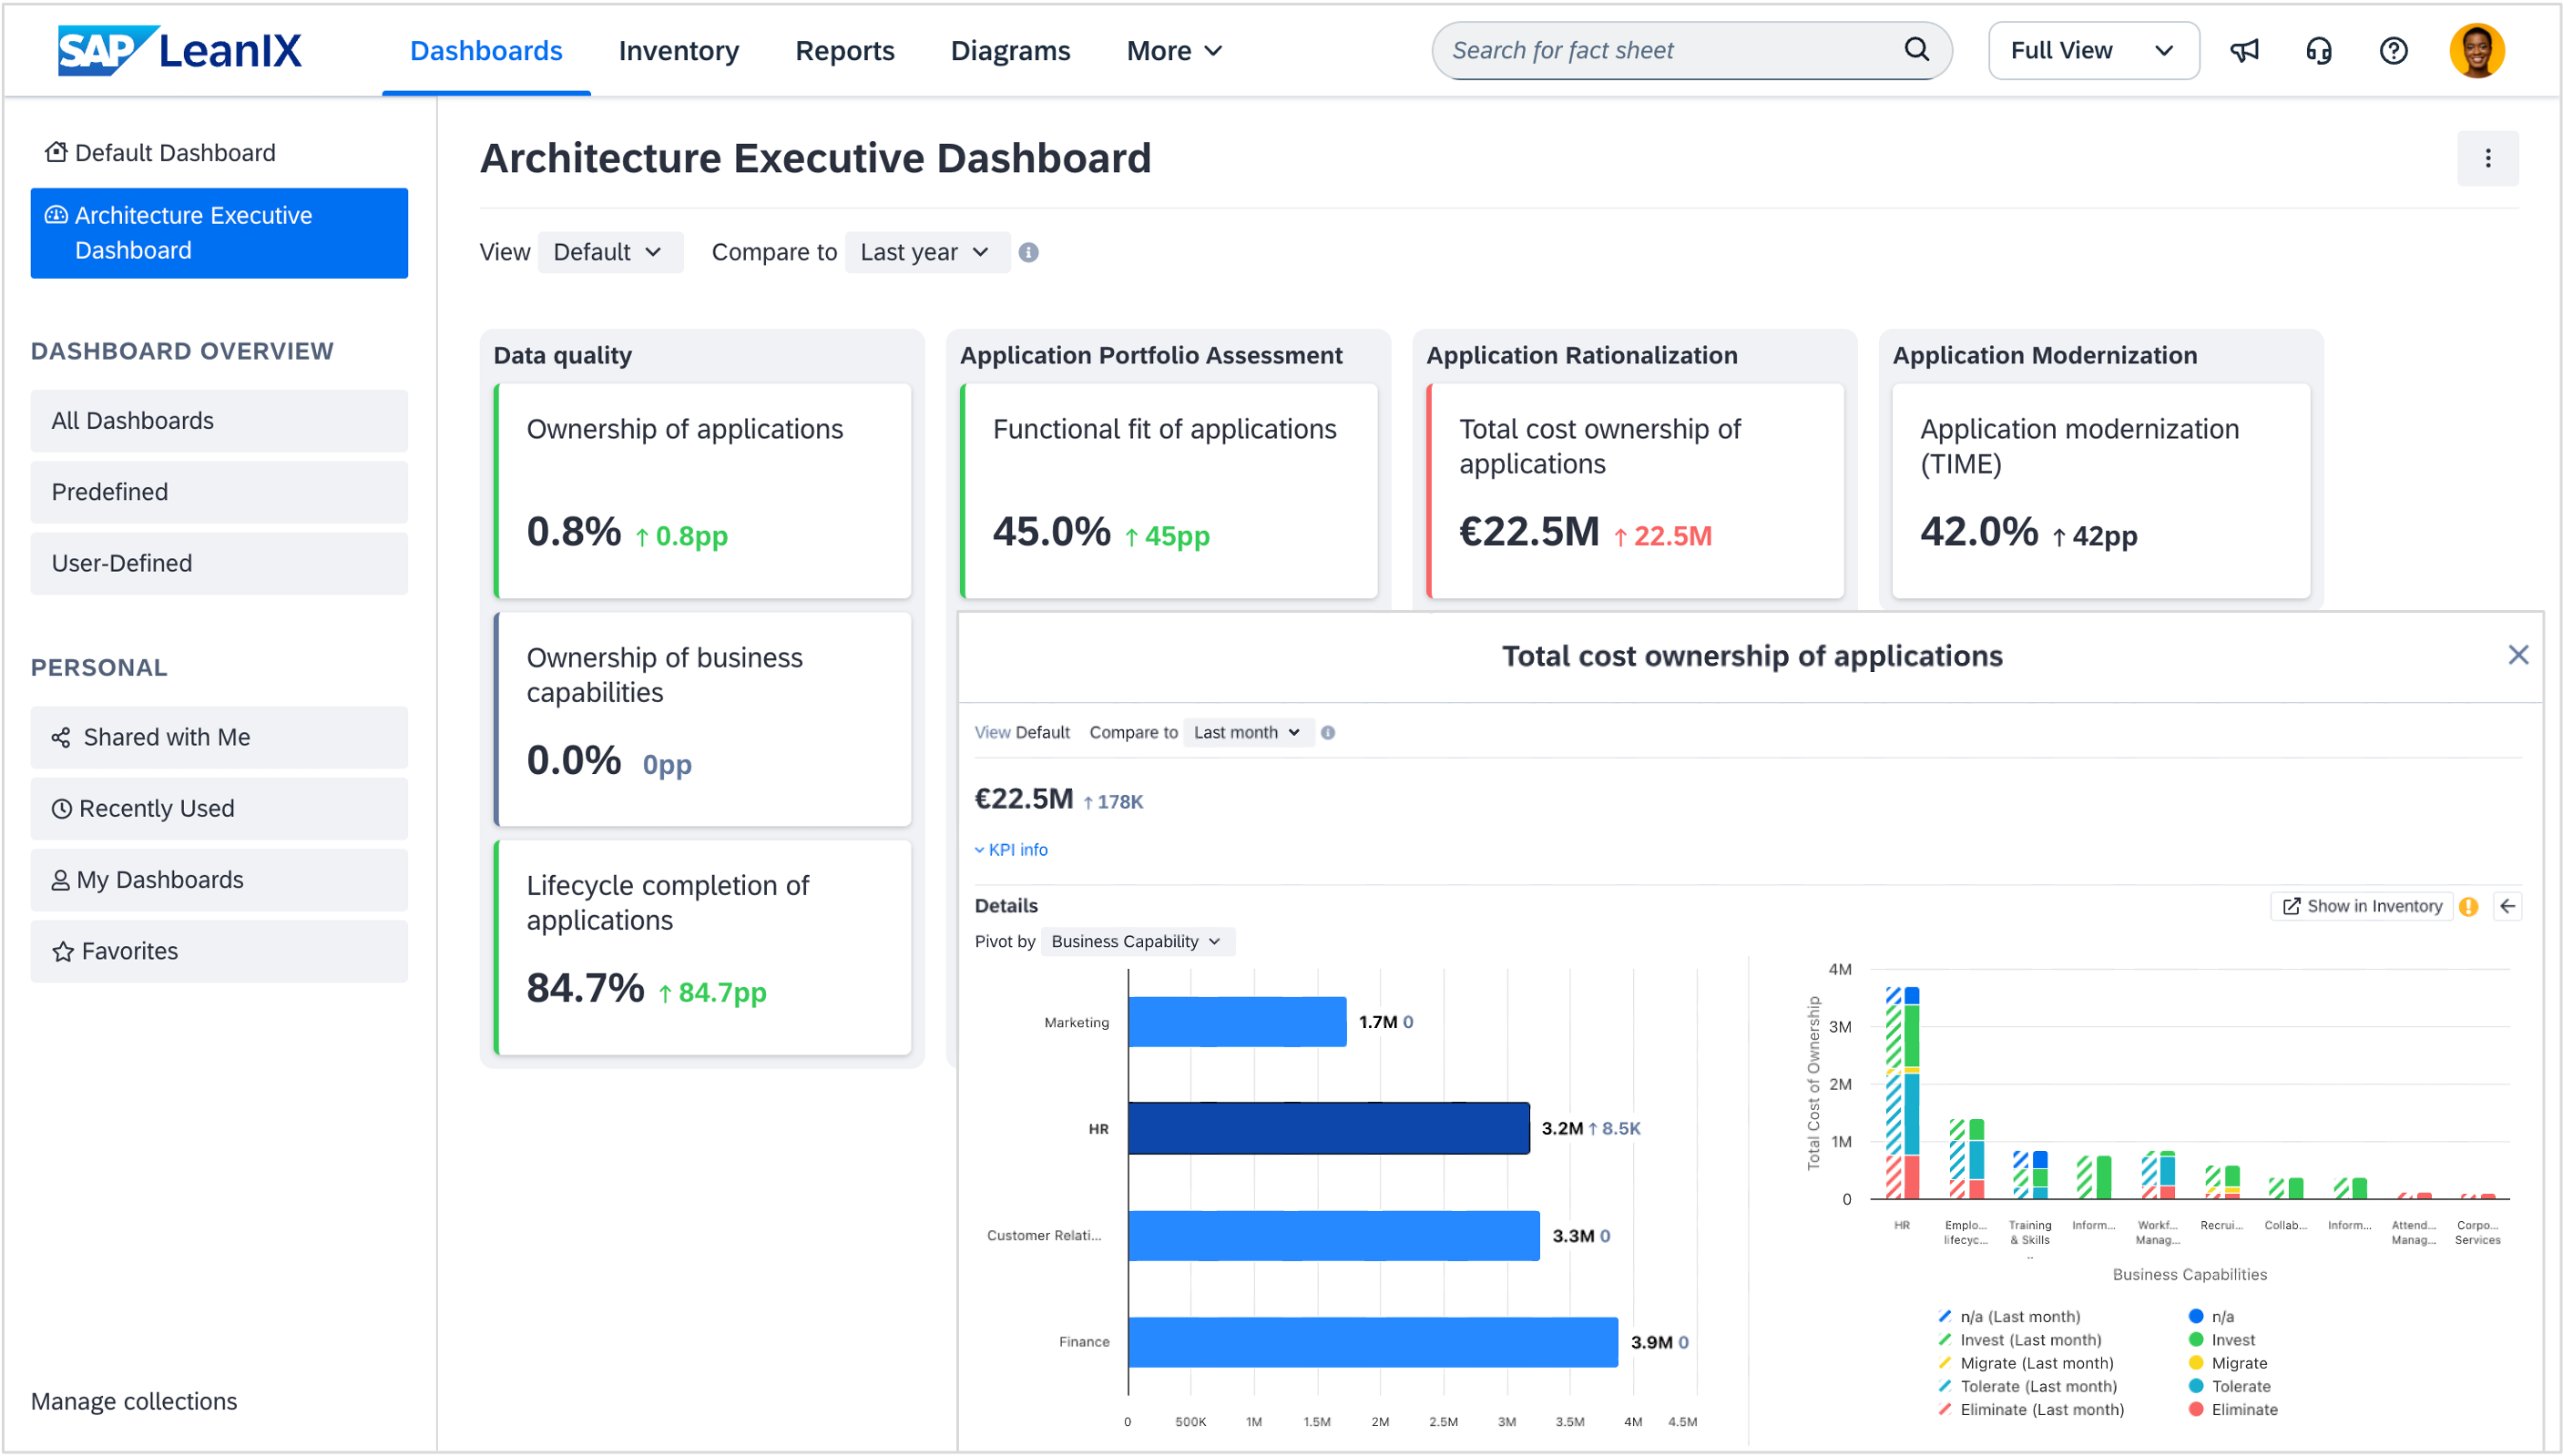Open support via the headset icon

2318,51
